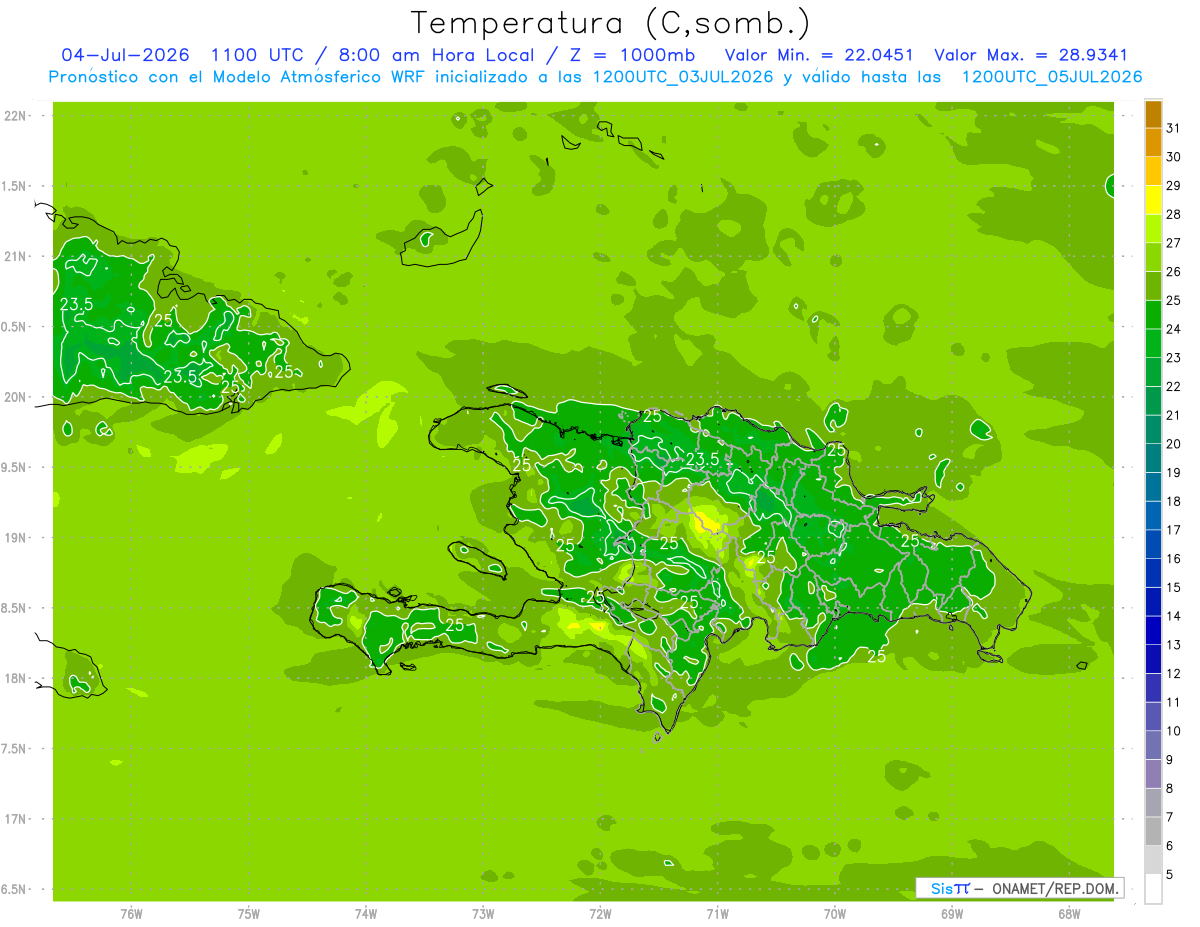The image size is (1200, 927).
Task: Click the 'SisTT – ONAMET/REP.DOM.' credit box
Action: [1020, 888]
